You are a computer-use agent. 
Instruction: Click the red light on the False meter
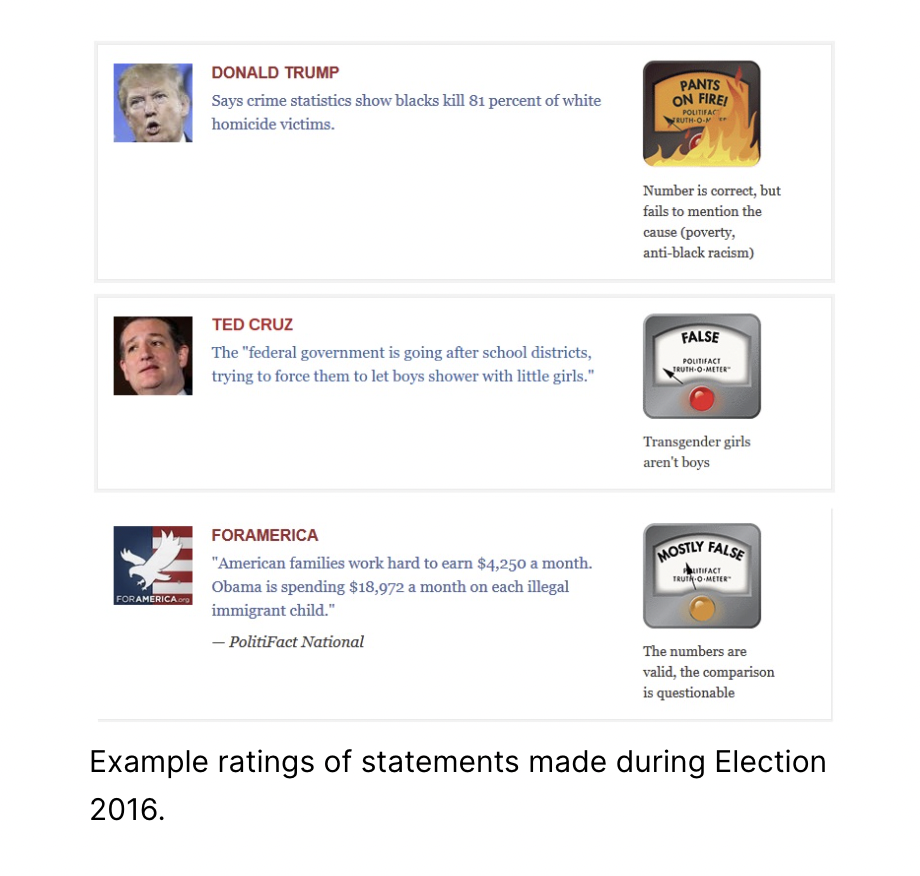tap(701, 399)
